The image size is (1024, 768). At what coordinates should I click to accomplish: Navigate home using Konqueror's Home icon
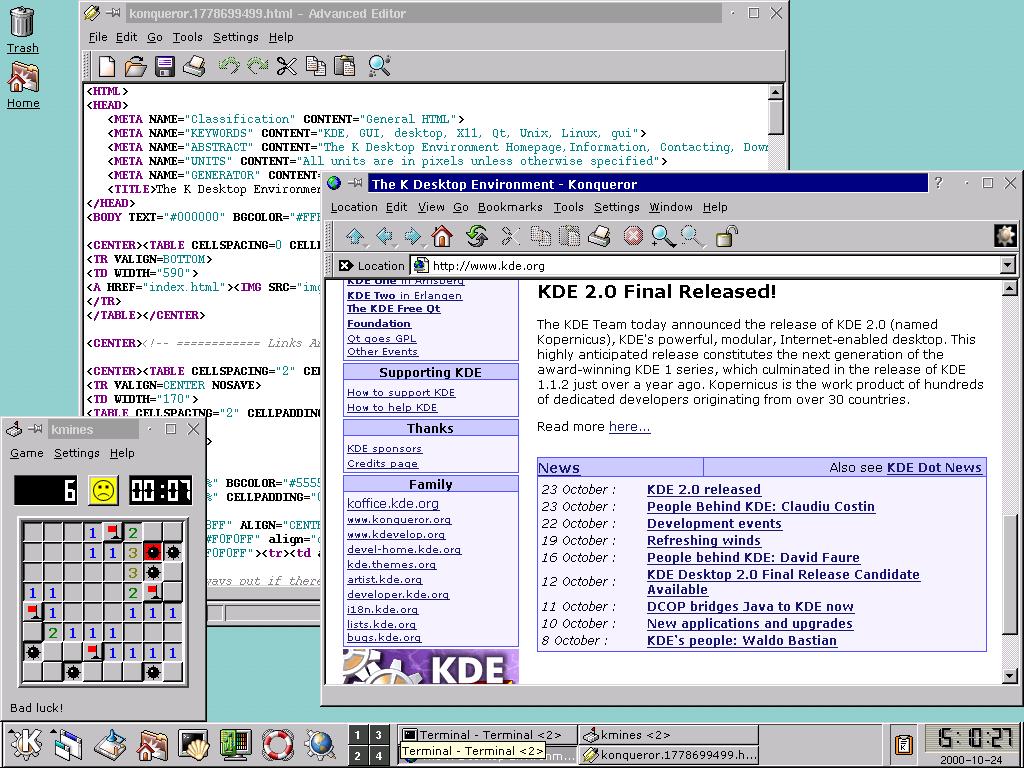[x=442, y=236]
